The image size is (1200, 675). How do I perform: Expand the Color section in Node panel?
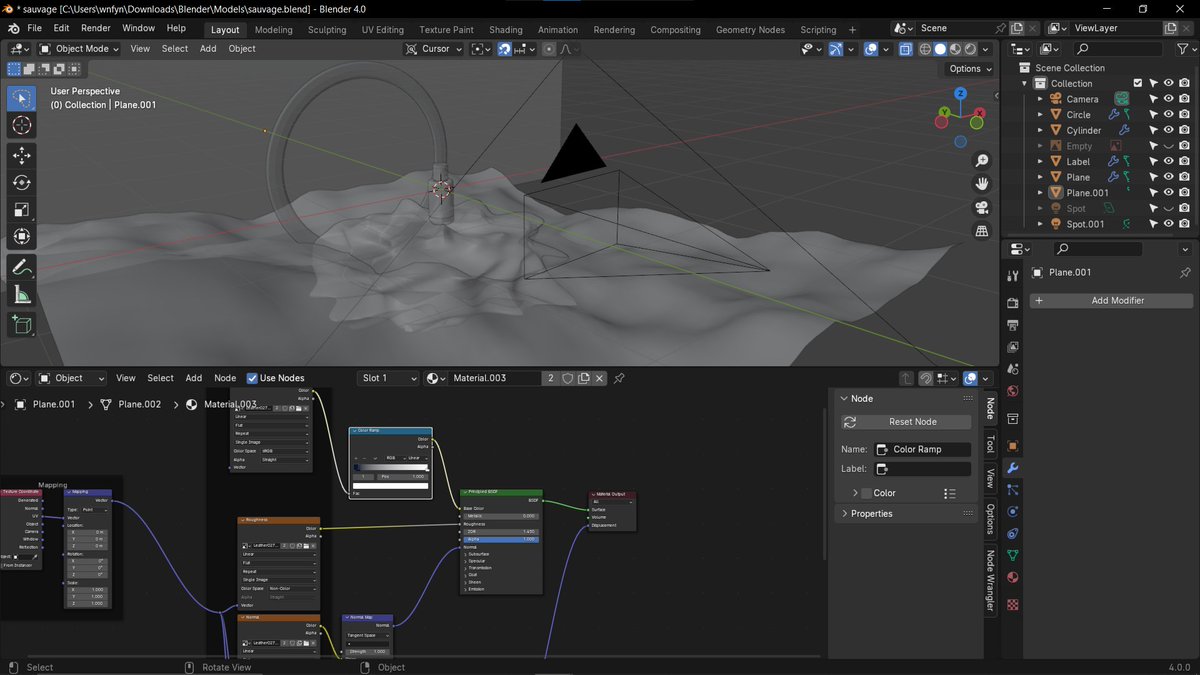(856, 493)
